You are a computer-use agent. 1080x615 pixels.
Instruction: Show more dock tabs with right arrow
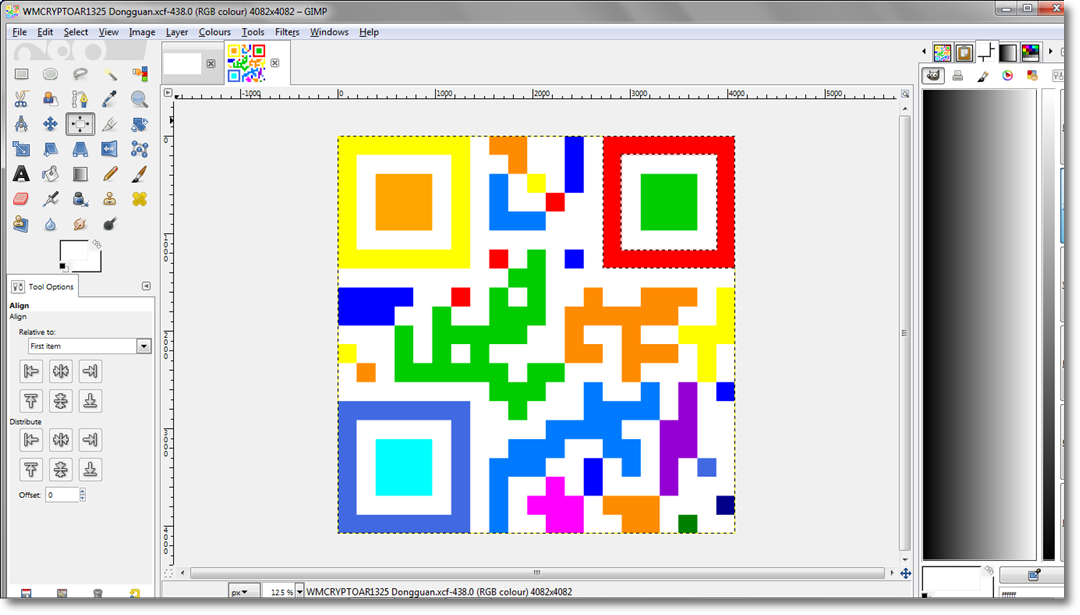1050,52
